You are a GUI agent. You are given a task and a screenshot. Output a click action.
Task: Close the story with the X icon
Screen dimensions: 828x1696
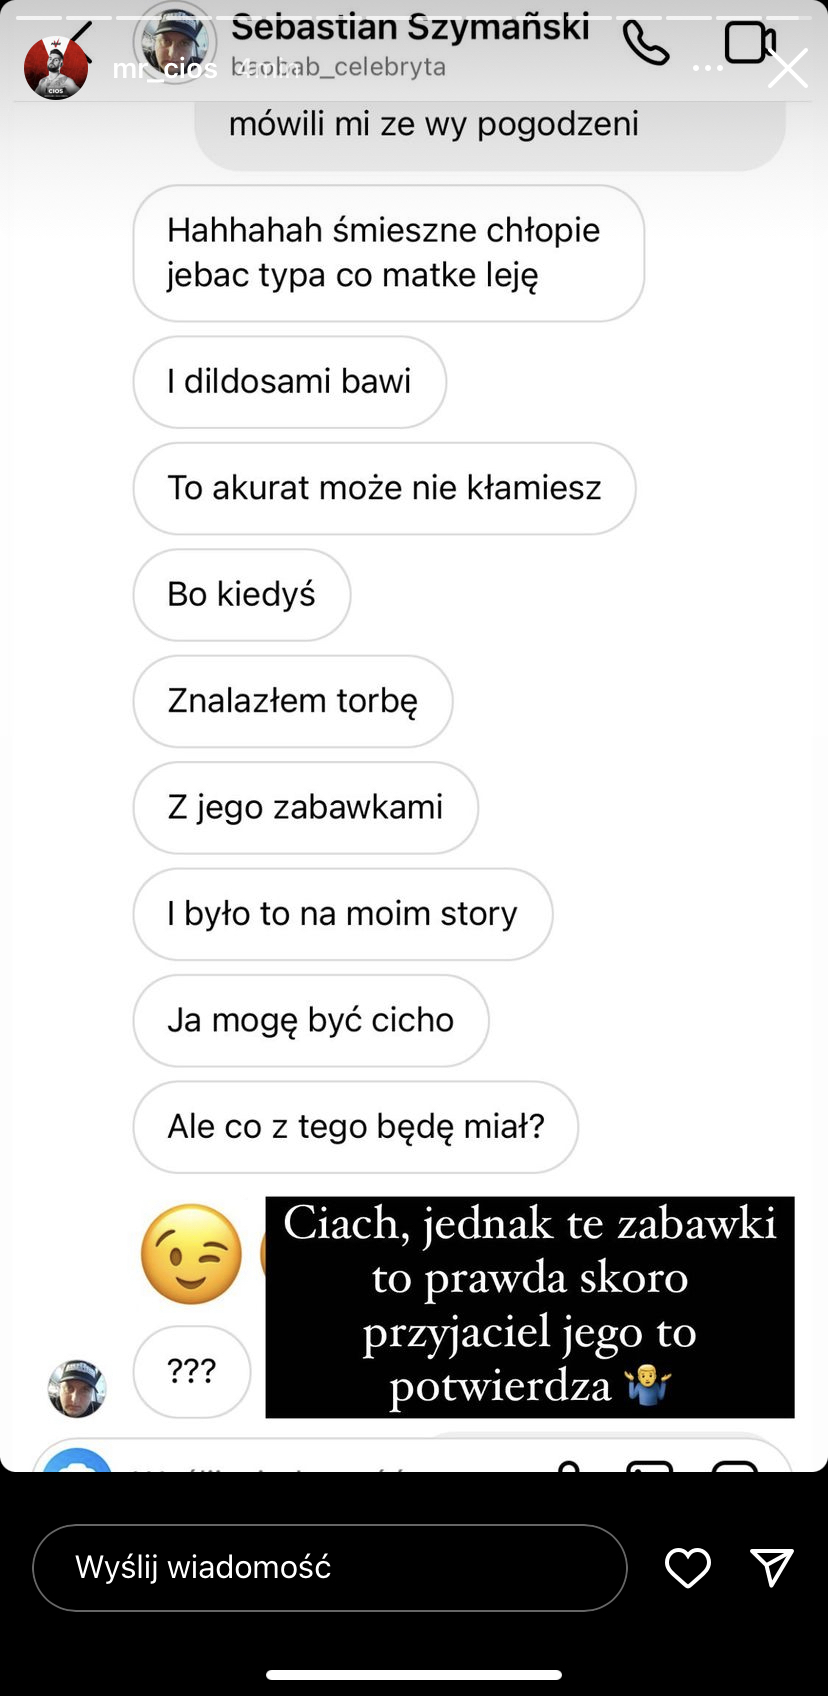(x=787, y=69)
